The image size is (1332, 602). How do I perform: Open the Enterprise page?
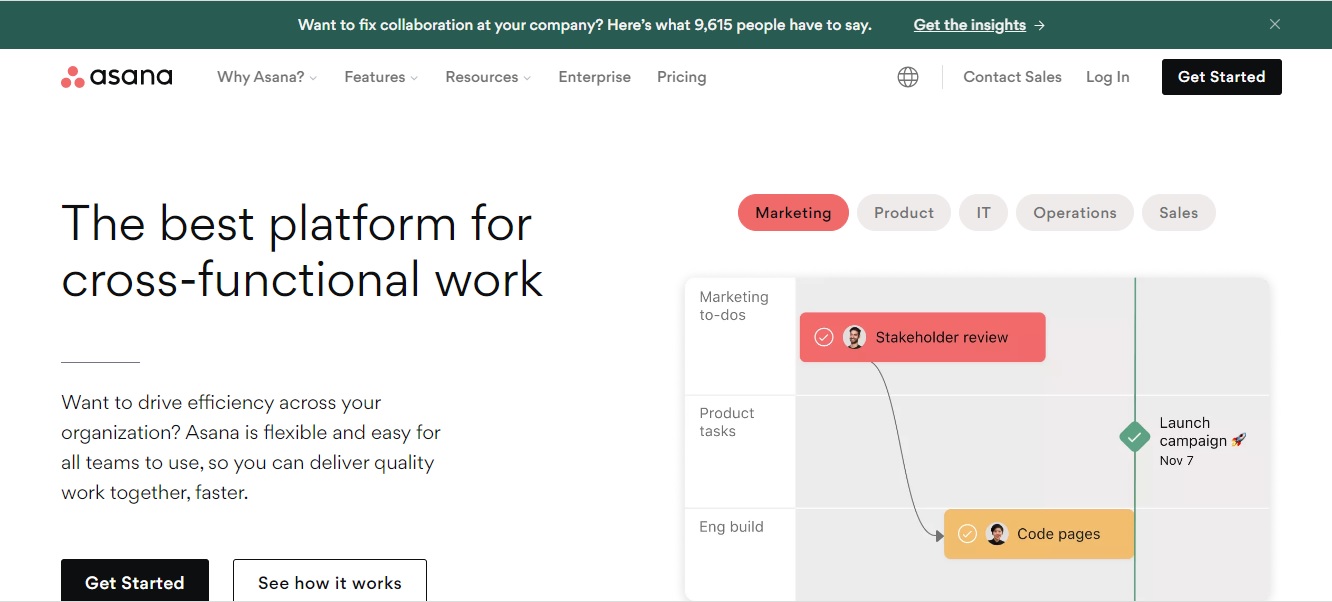tap(595, 77)
